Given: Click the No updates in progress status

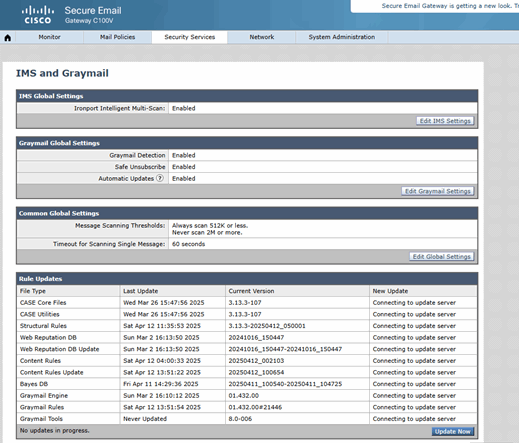Looking at the screenshot, I should click(55, 431).
